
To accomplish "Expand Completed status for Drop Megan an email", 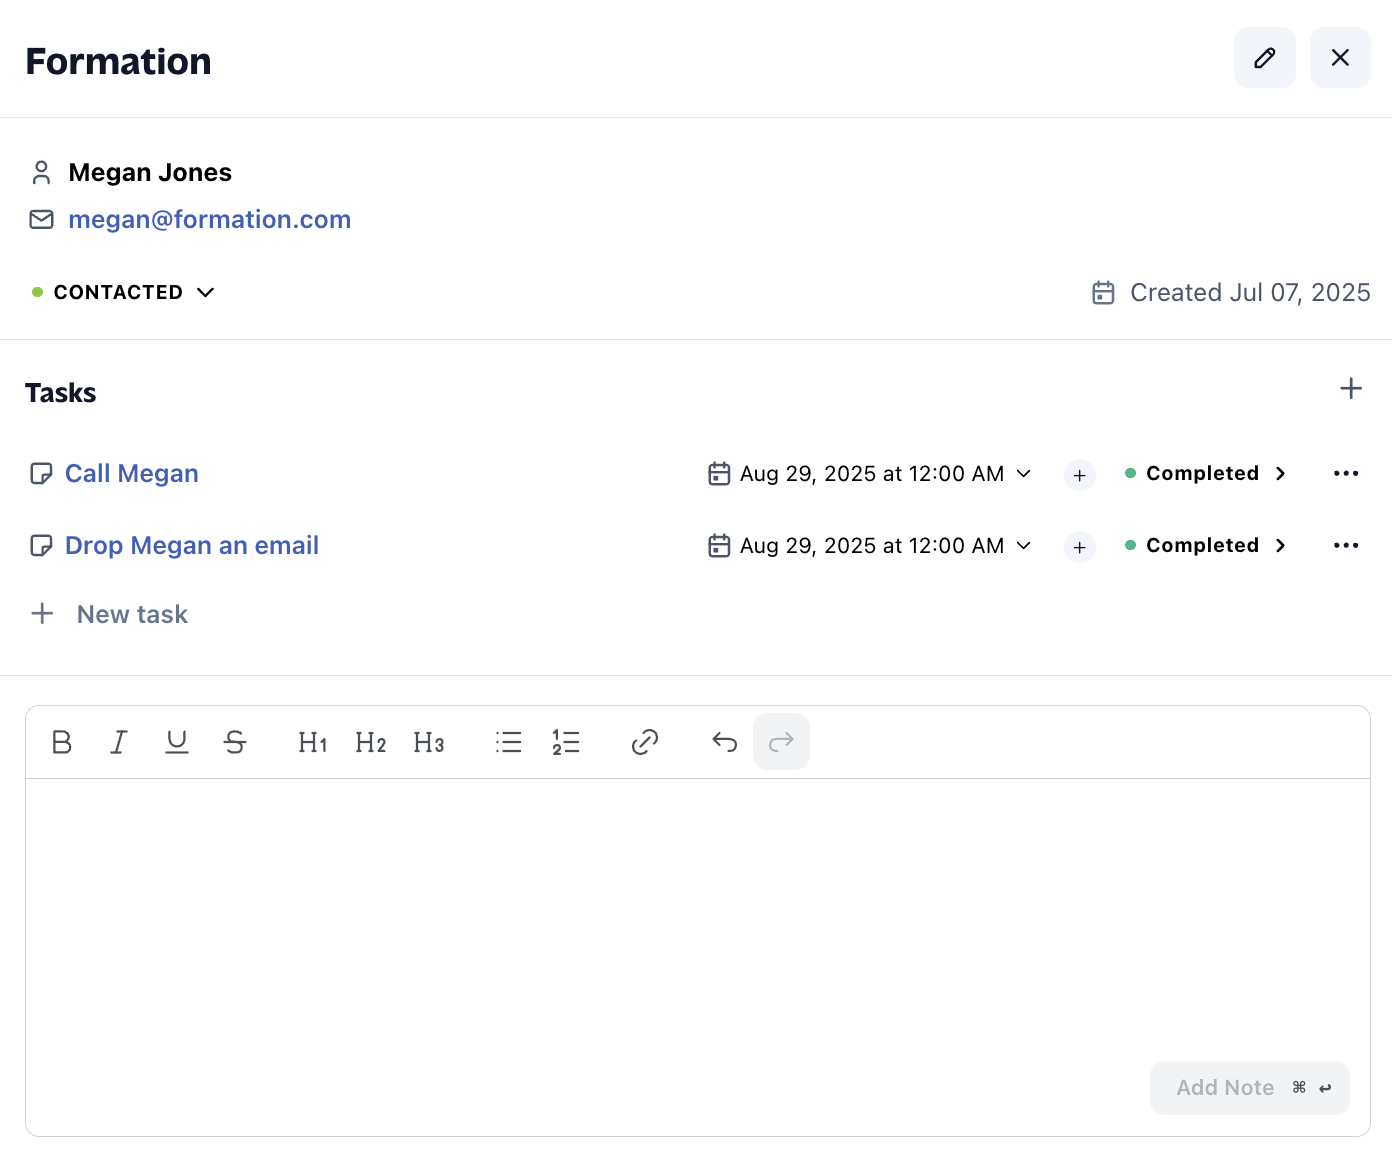I will tap(1206, 546).
